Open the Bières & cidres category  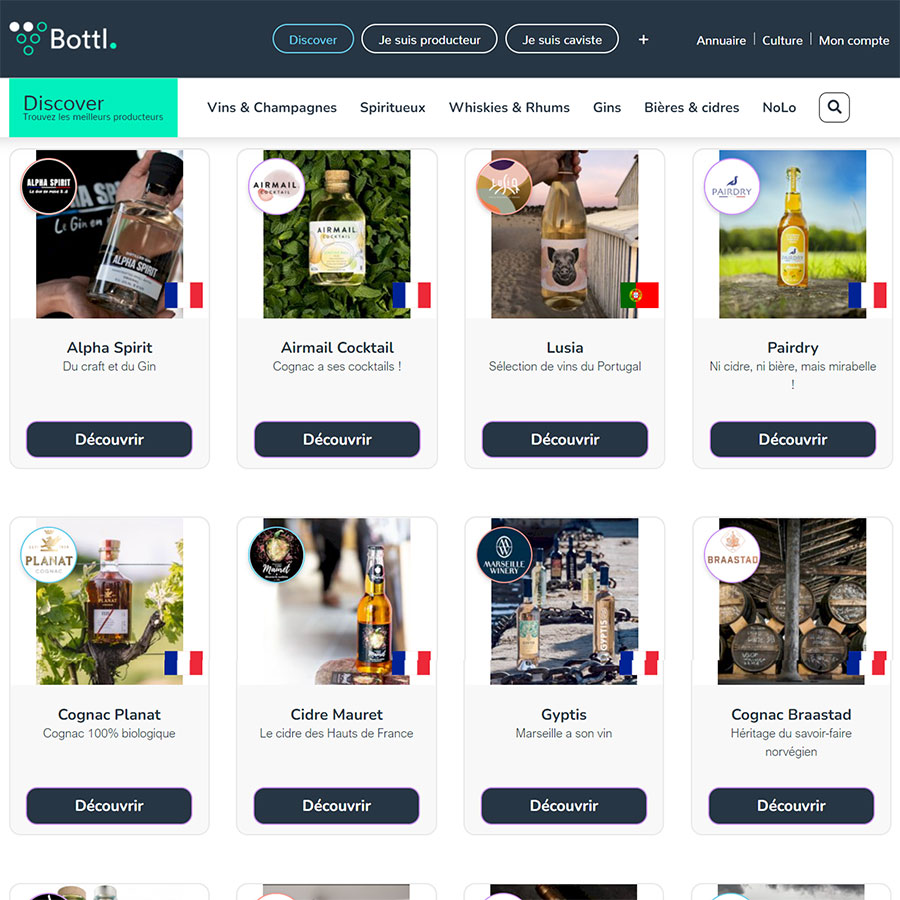pyautogui.click(x=691, y=107)
